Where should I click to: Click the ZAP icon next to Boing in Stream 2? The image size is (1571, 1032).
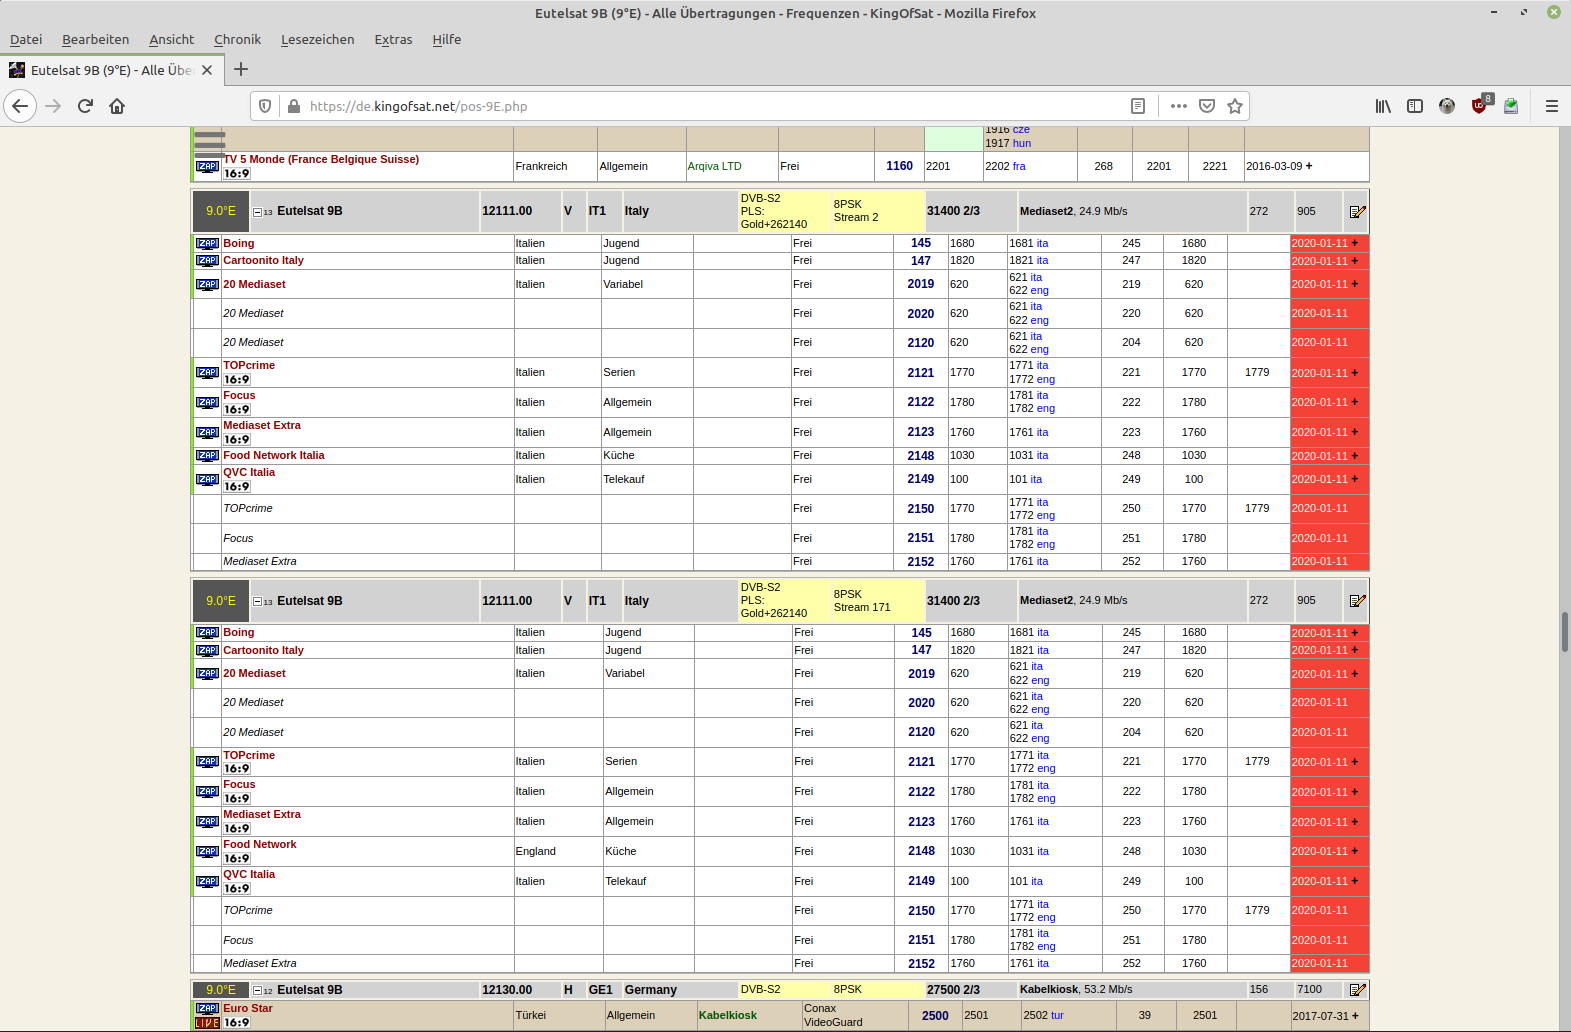tap(207, 243)
